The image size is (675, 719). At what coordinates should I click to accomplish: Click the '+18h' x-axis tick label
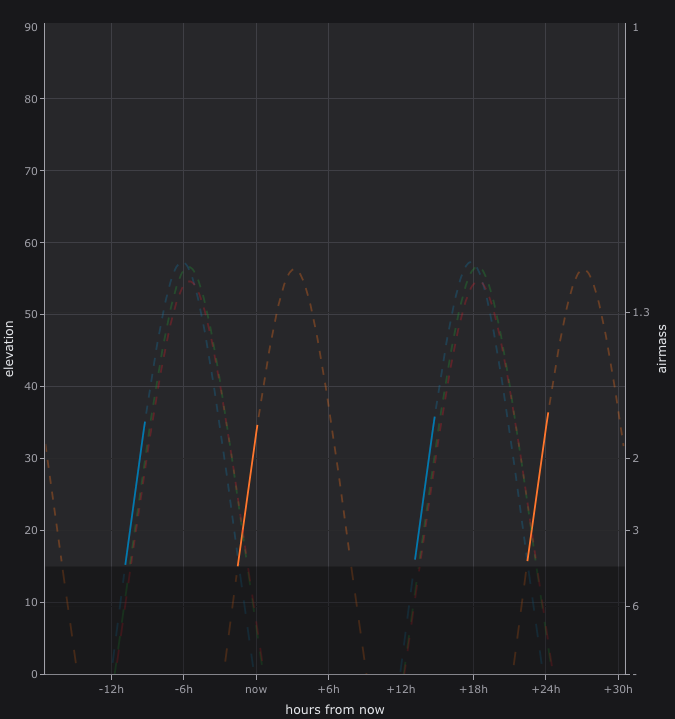(x=473, y=689)
